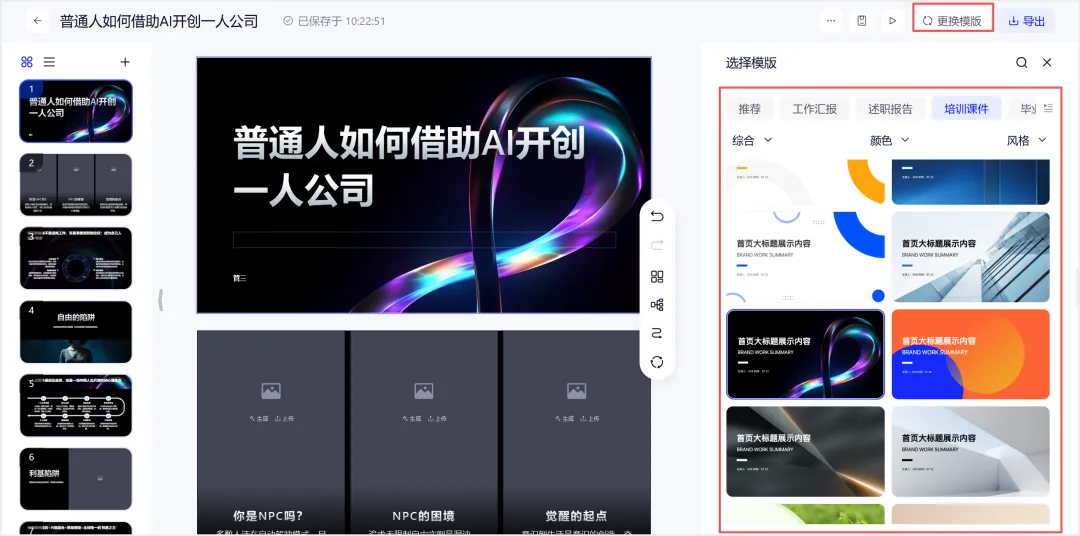Click 上传 under the 觉醒的起点 card

589,418
